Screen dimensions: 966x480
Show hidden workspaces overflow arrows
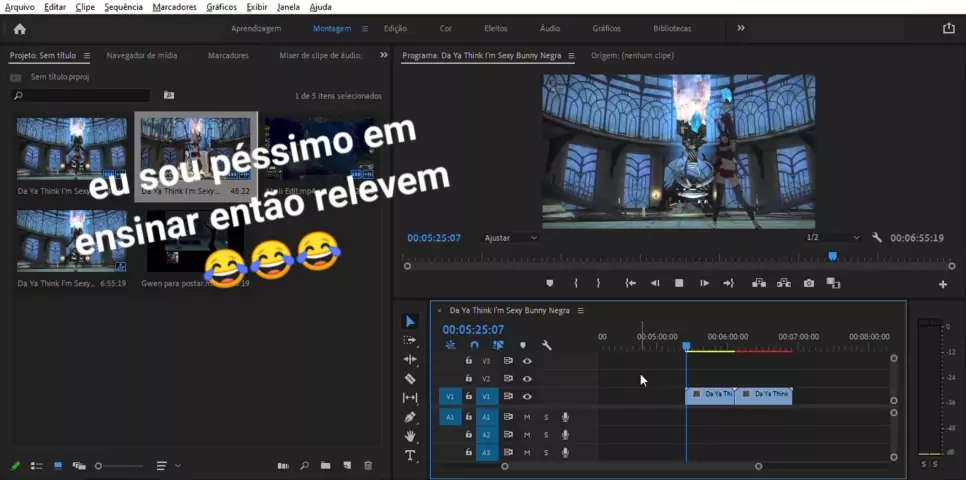point(741,28)
